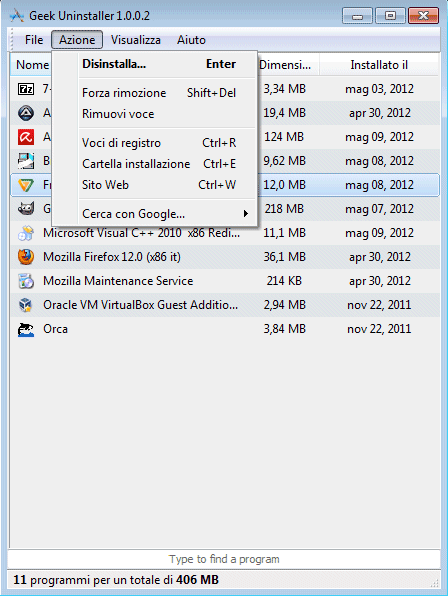The width and height of the screenshot is (448, 596).
Task: Open Cartella installazione
Action: 155,164
